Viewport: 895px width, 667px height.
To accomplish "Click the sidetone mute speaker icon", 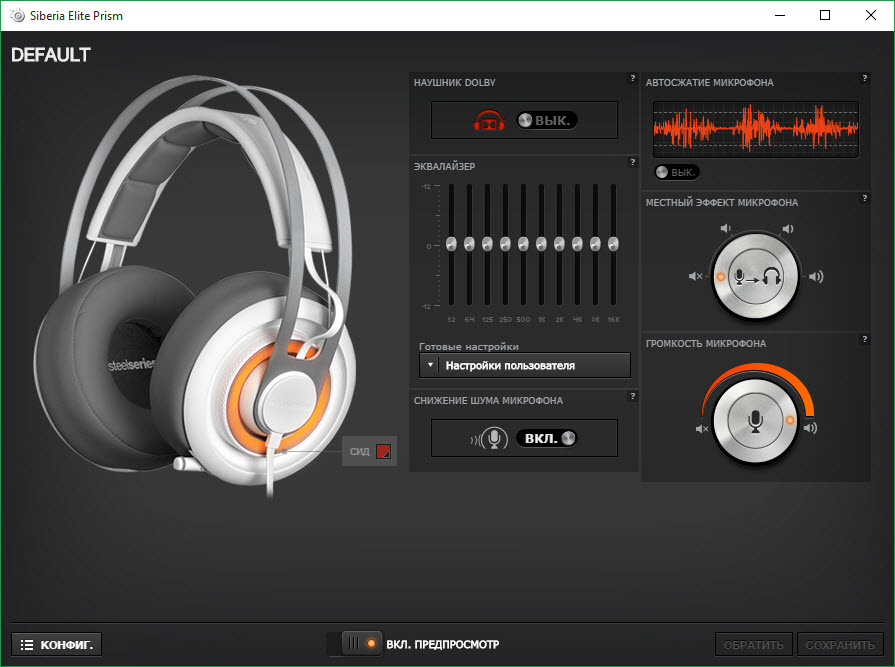I will (x=695, y=276).
